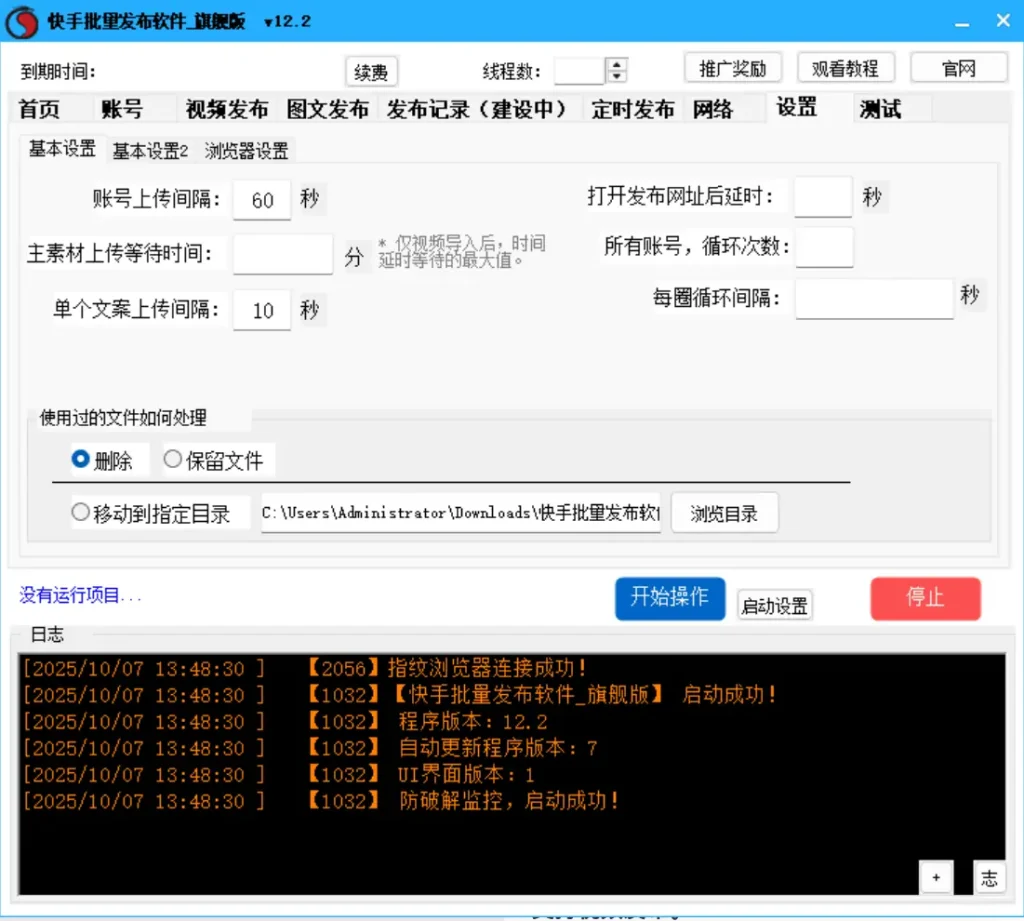
Task: Open the 观看教程 tutorial button
Action: [x=844, y=67]
